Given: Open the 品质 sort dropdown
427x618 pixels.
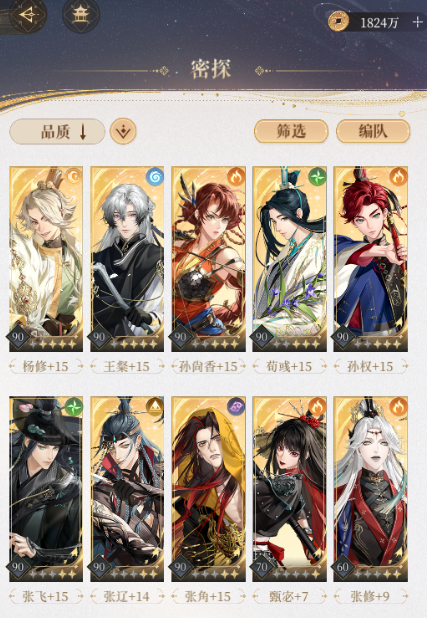Looking at the screenshot, I should 57,132.
